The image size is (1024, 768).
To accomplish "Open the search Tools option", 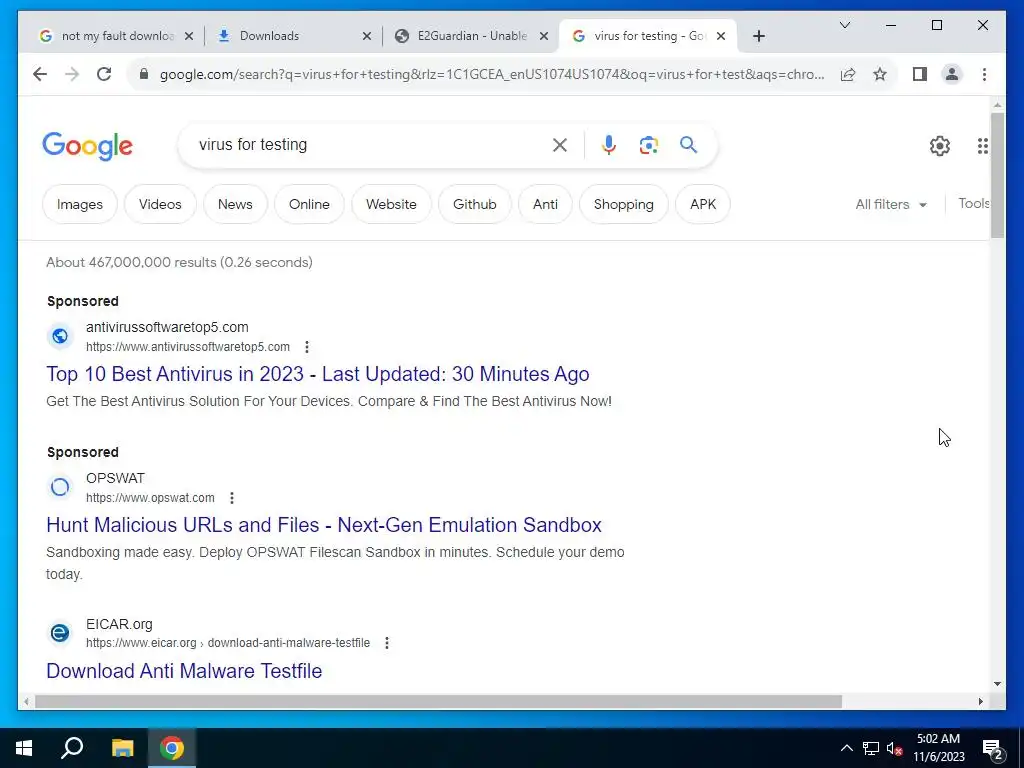I will pyautogui.click(x=973, y=204).
